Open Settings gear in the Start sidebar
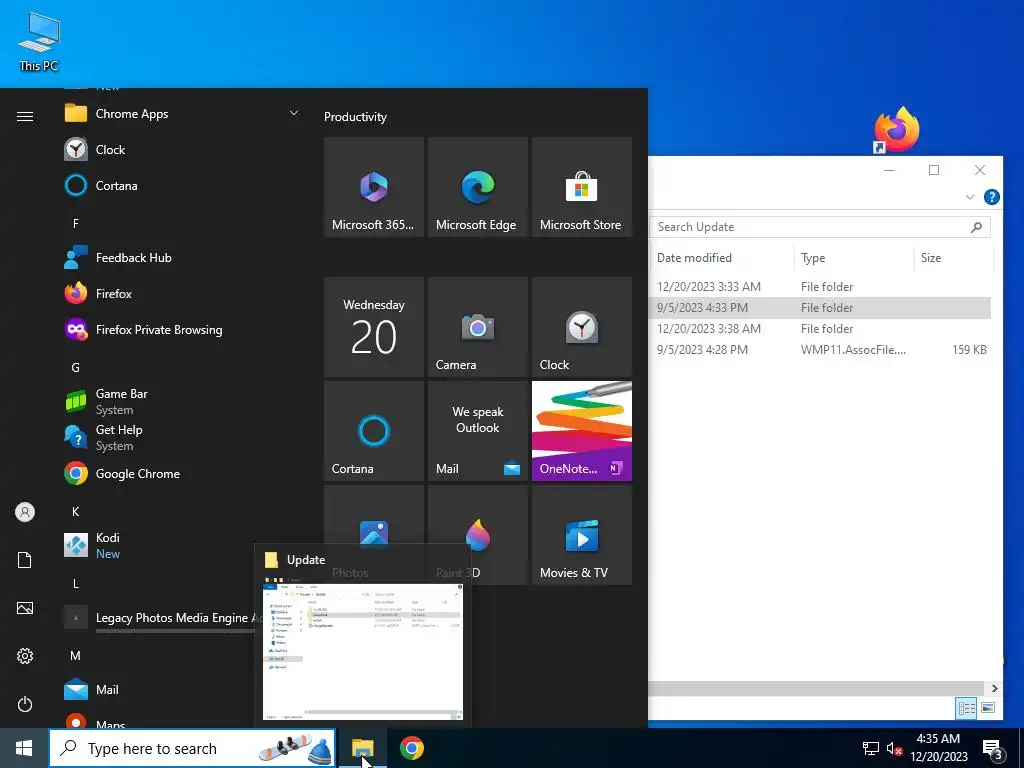The image size is (1024, 768). pos(25,656)
